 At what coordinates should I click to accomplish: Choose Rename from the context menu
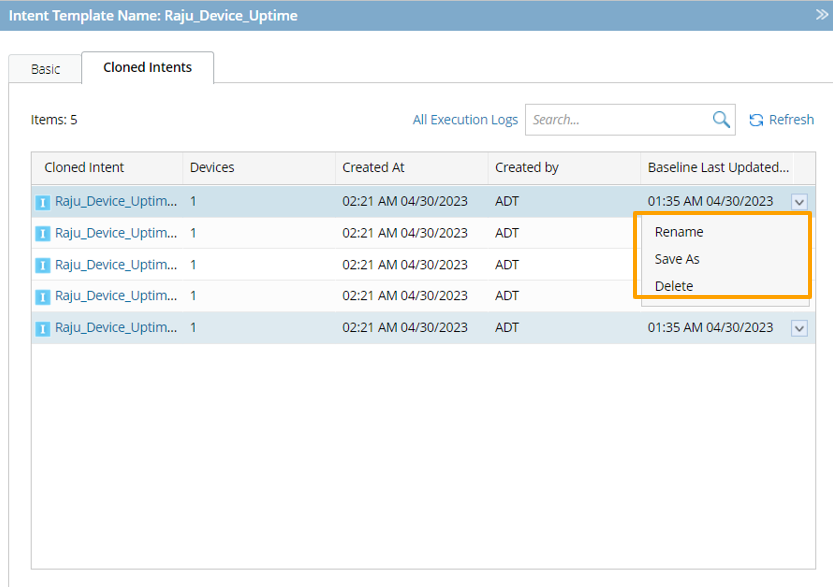coord(679,232)
